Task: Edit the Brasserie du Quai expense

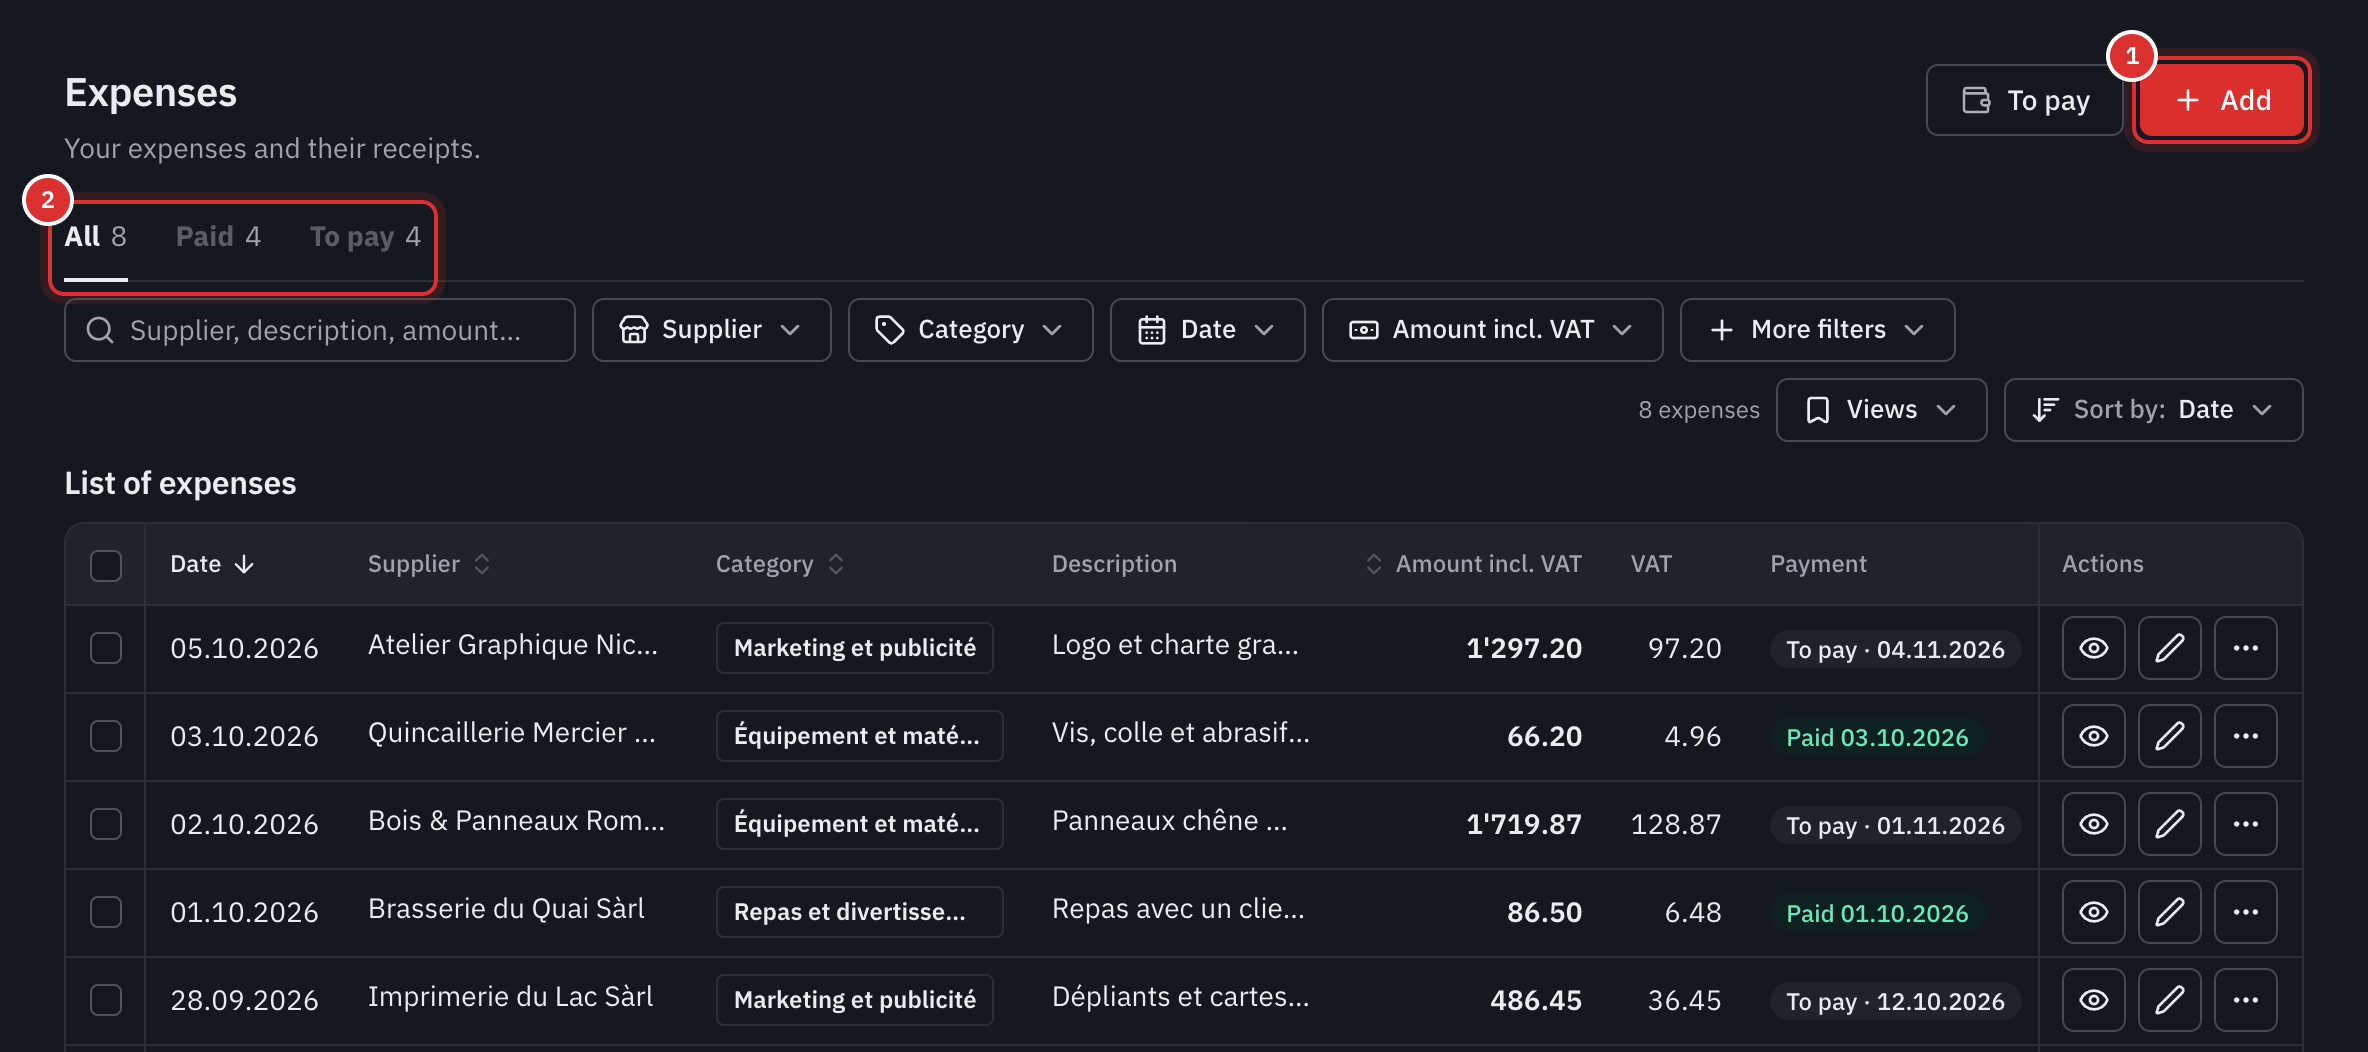Action: pos(2169,912)
